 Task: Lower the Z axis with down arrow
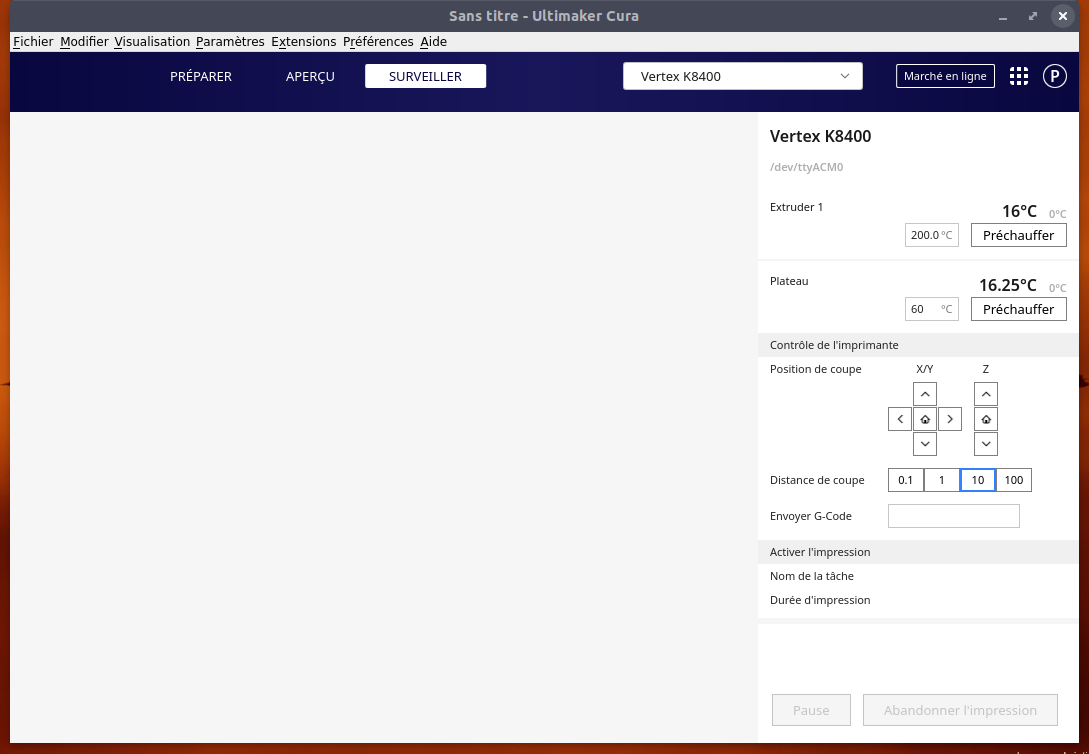tap(986, 444)
